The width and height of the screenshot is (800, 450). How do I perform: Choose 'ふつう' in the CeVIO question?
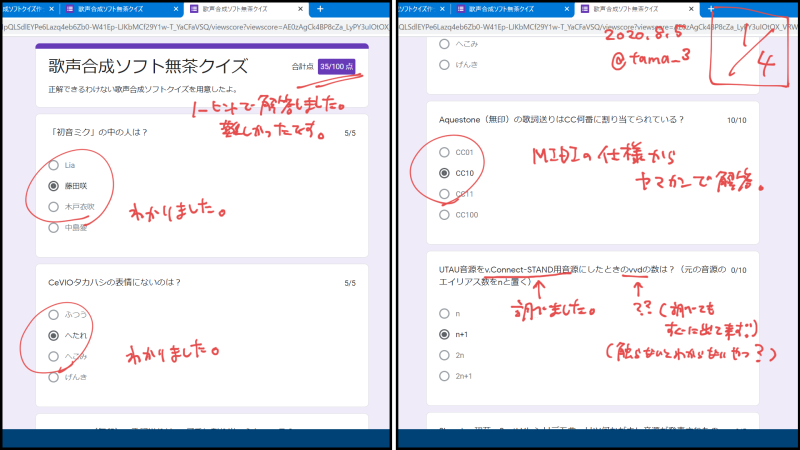(54, 314)
